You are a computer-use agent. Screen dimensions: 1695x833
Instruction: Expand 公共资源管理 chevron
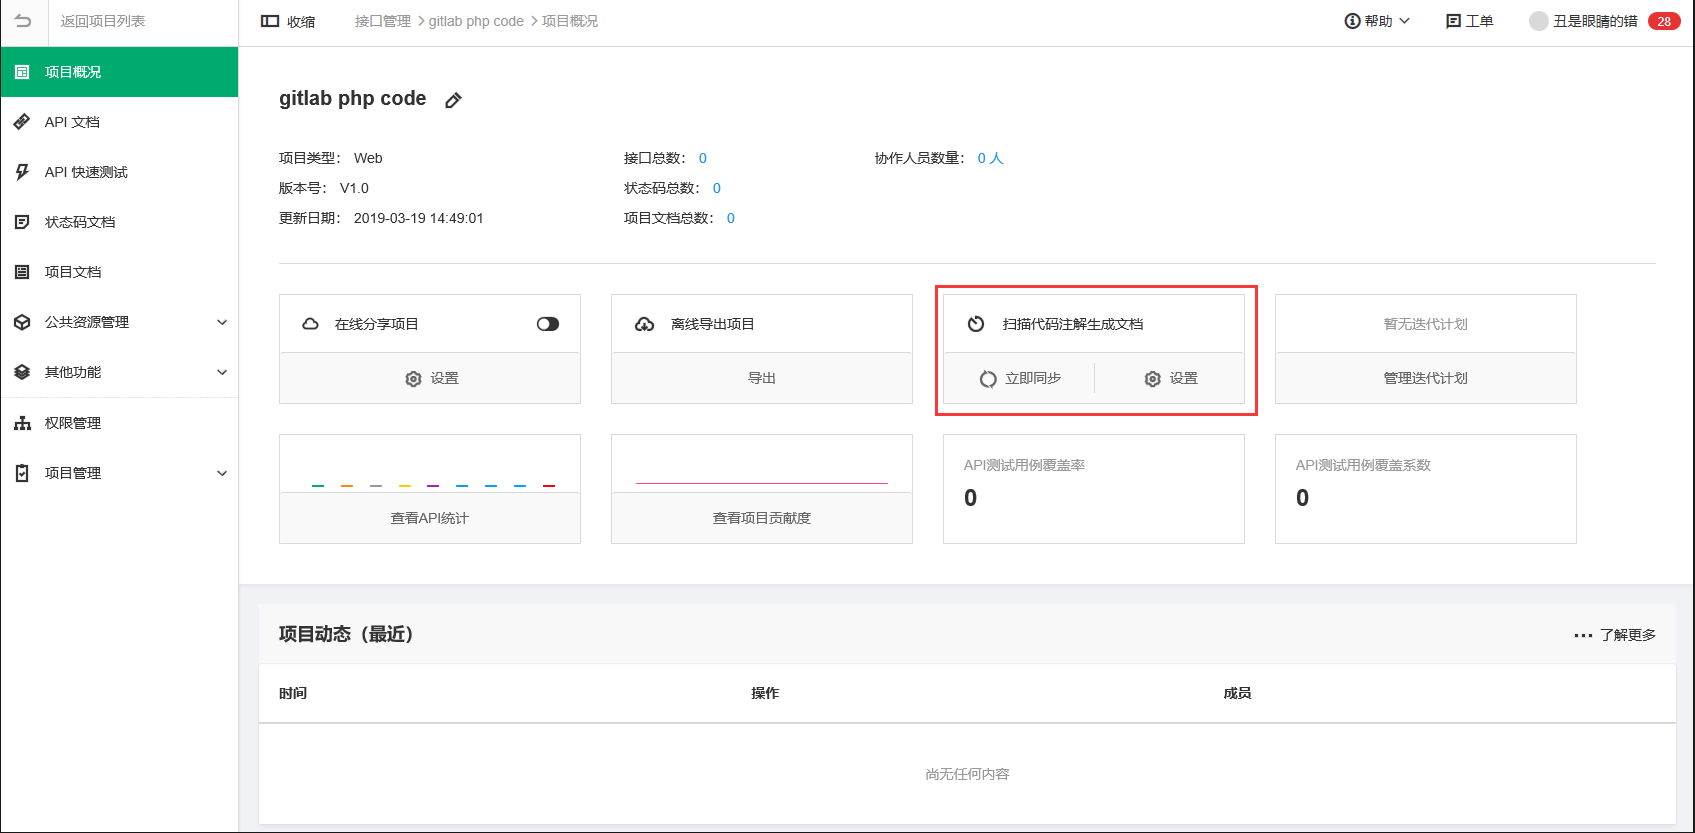[x=222, y=322]
